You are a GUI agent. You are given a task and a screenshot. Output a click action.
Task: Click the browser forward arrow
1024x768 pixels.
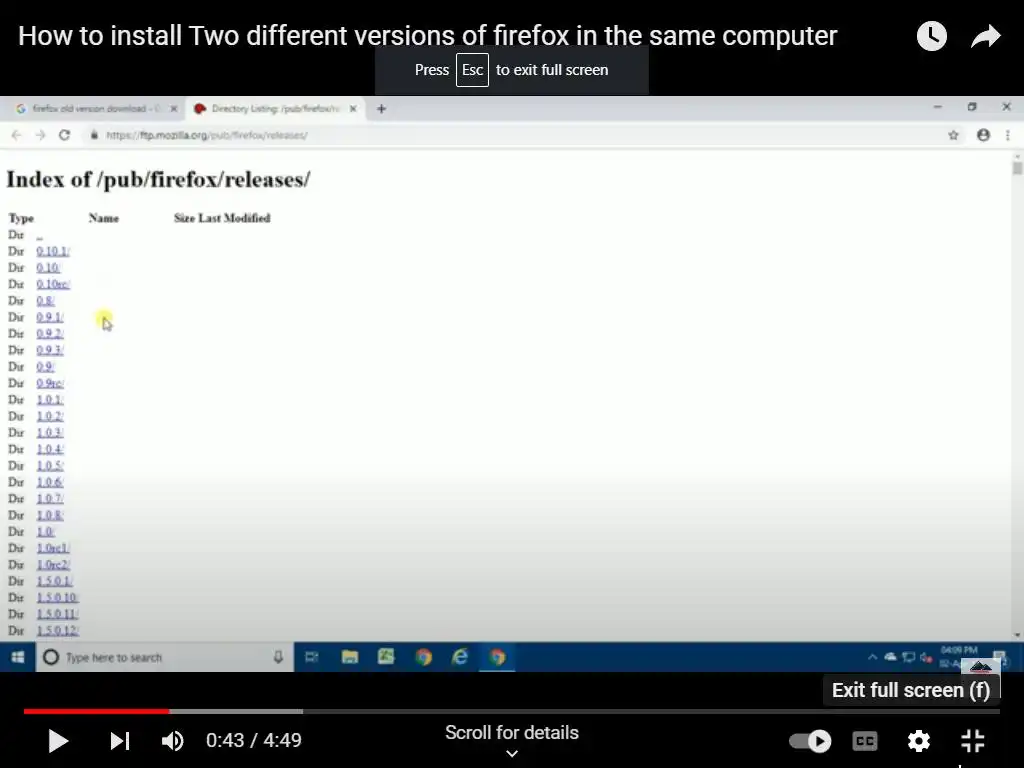pos(40,135)
